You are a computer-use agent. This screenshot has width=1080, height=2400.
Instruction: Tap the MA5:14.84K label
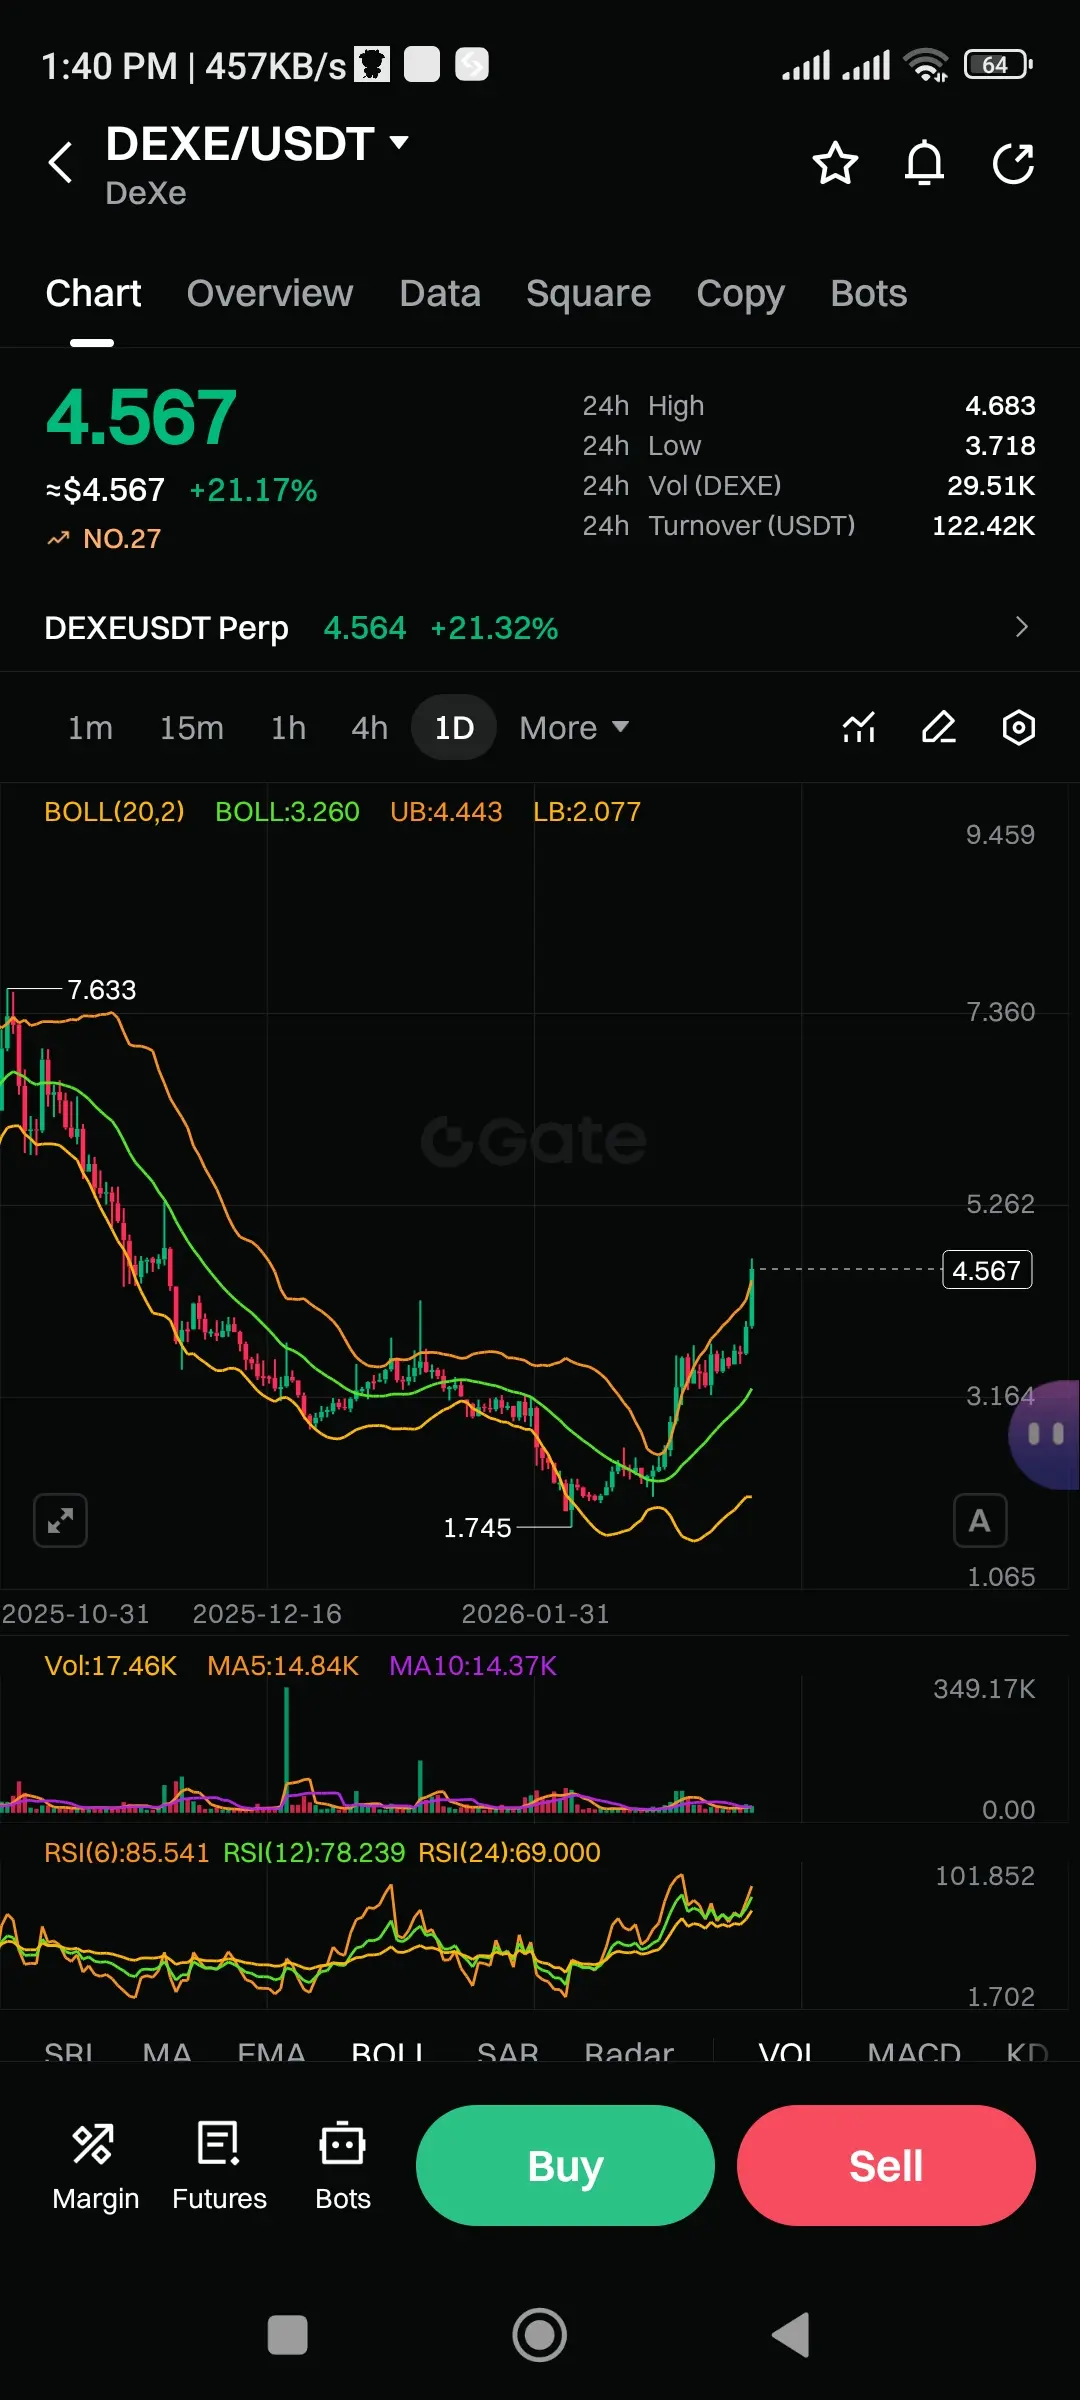tap(283, 1666)
